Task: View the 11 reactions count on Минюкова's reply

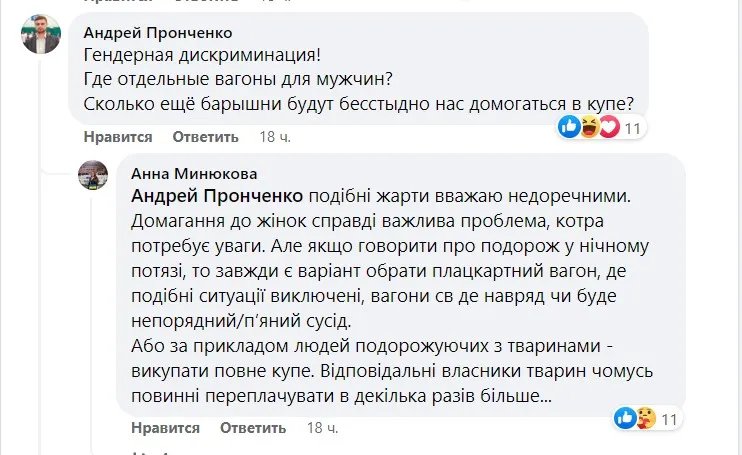Action: coord(670,419)
